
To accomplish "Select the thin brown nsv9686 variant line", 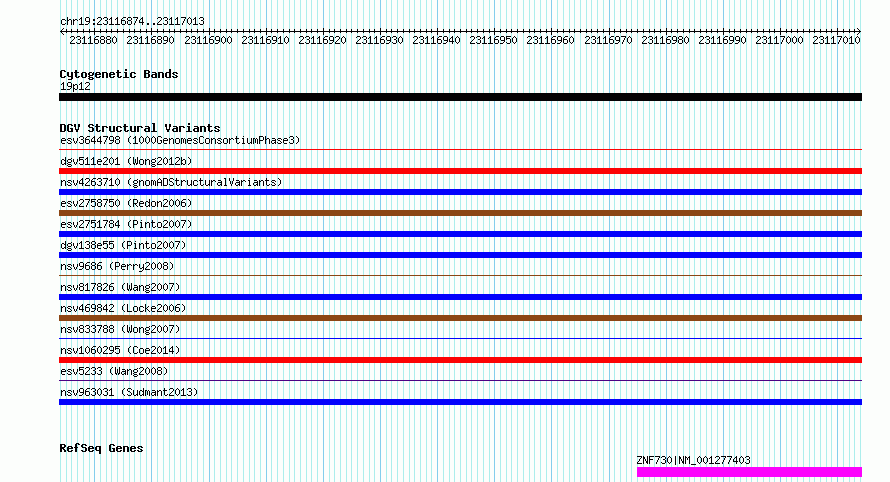I will point(460,275).
